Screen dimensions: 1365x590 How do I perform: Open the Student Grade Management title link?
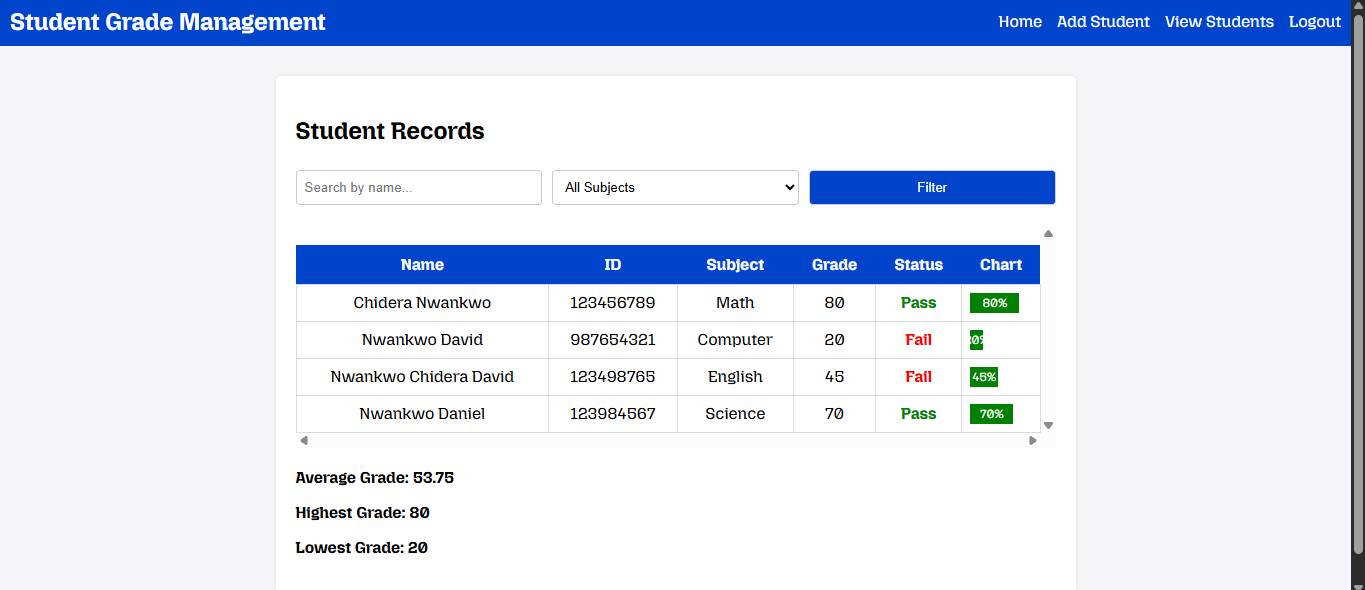tap(166, 21)
